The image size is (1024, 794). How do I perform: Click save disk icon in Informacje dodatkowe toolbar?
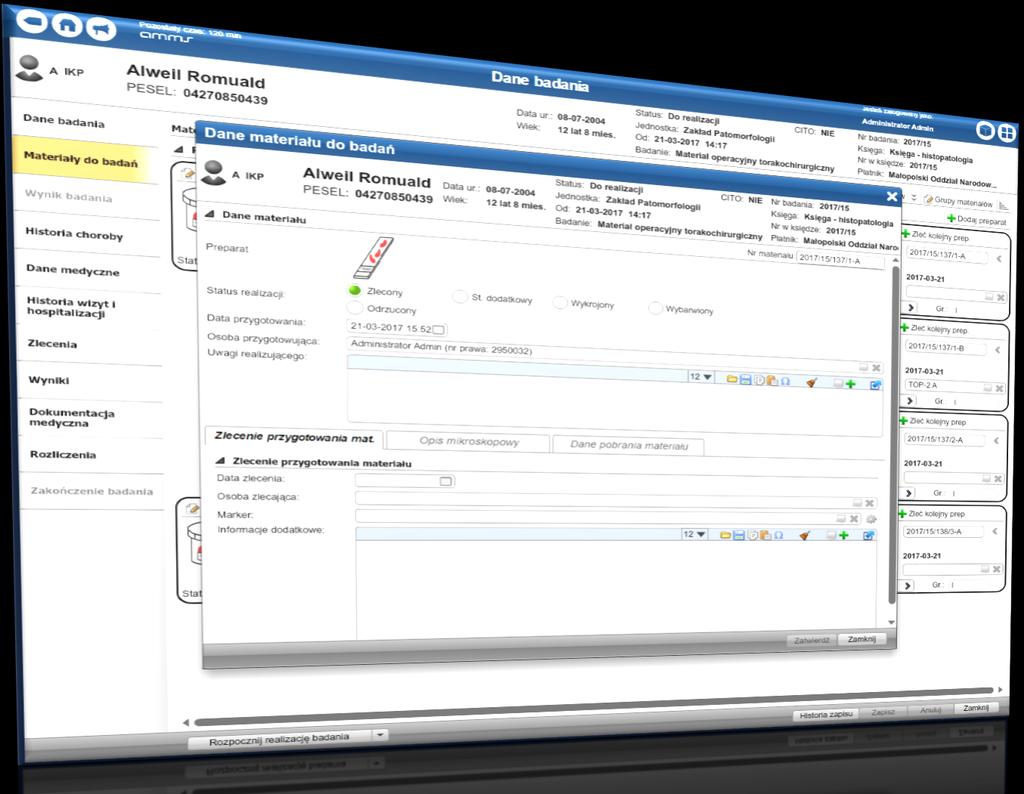click(739, 535)
